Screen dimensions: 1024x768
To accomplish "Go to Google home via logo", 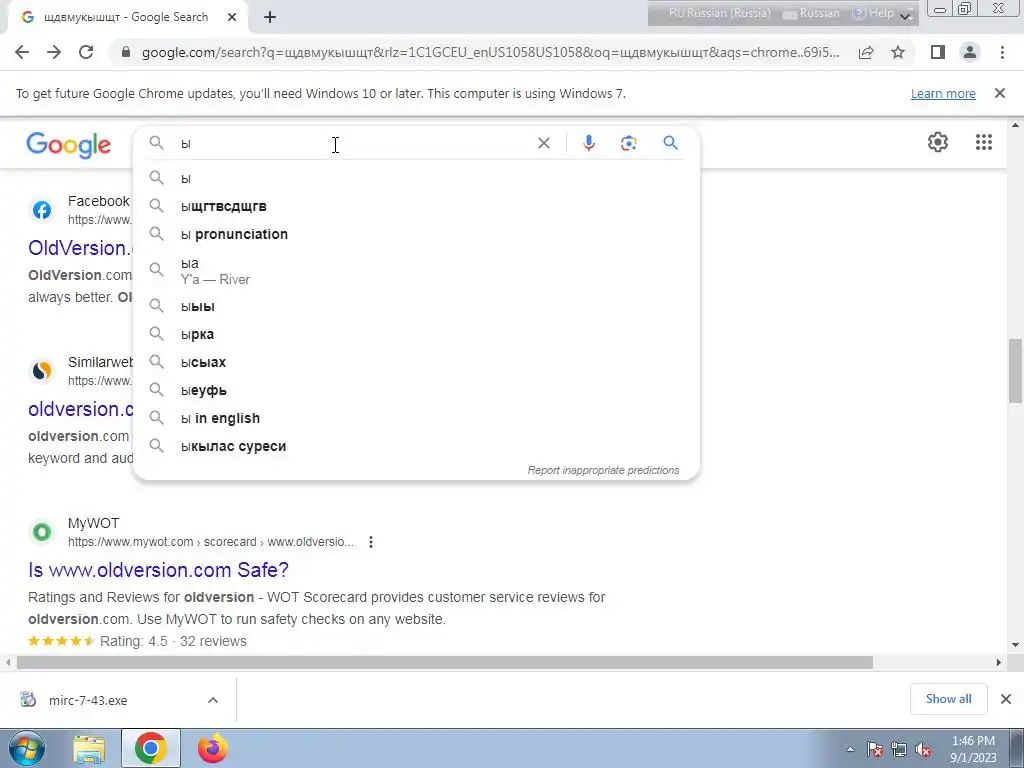I will (x=69, y=145).
